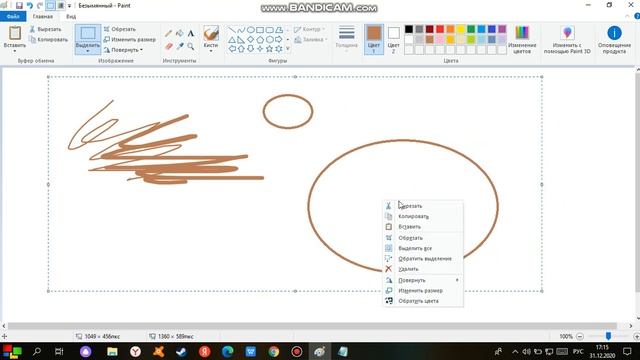
Task: Choose the triangle shape
Action: pyautogui.click(x=232, y=40)
